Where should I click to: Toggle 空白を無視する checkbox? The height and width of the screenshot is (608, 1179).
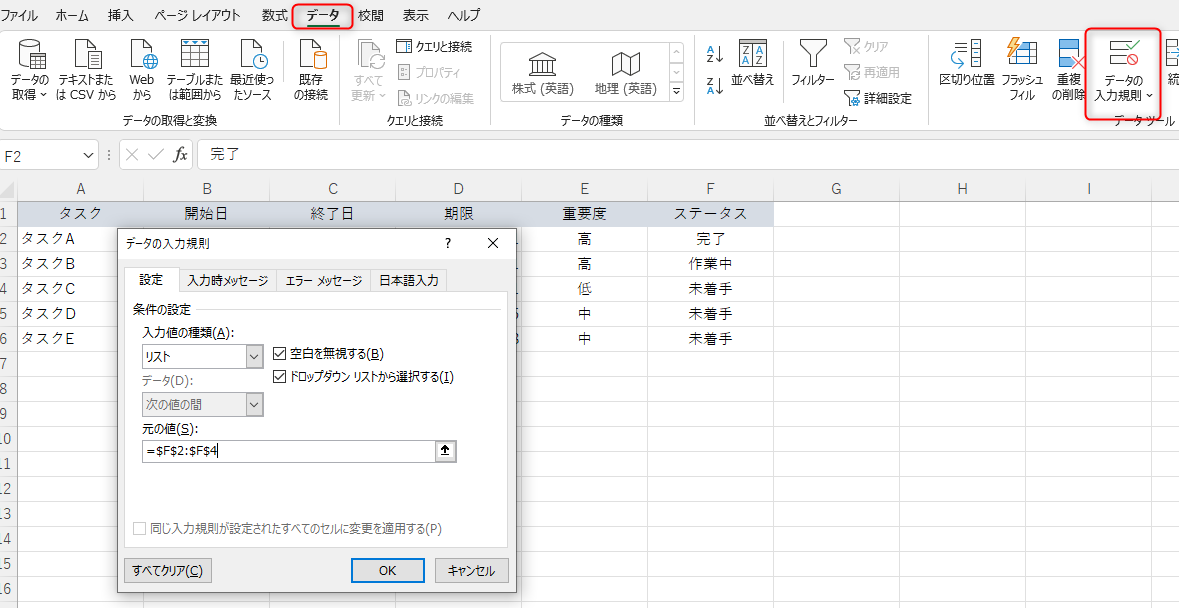point(280,353)
